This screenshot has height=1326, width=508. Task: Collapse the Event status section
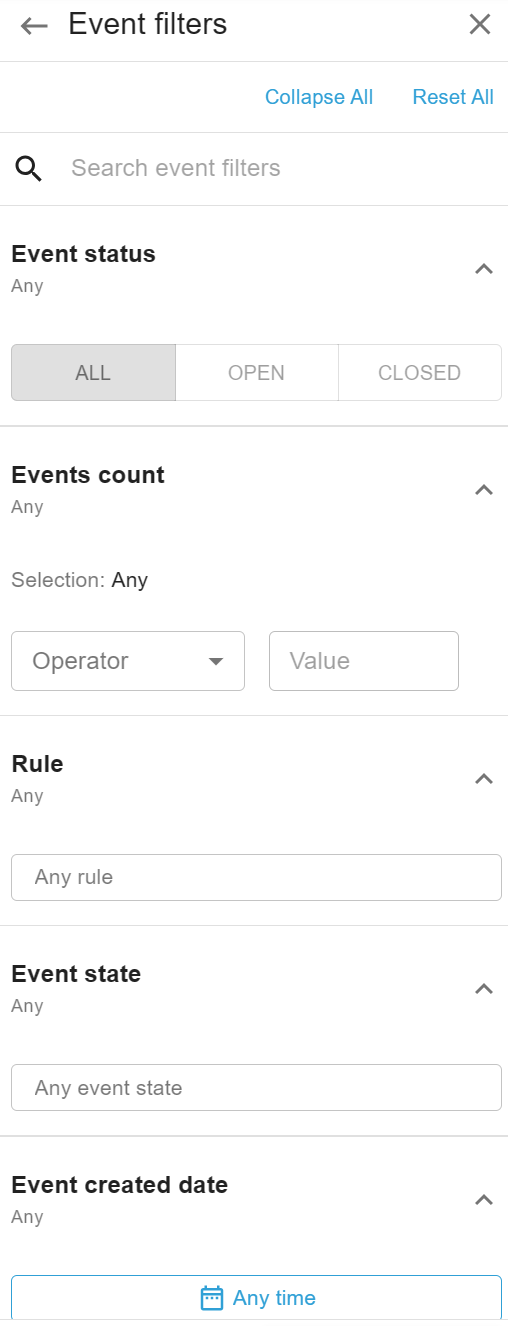484,268
